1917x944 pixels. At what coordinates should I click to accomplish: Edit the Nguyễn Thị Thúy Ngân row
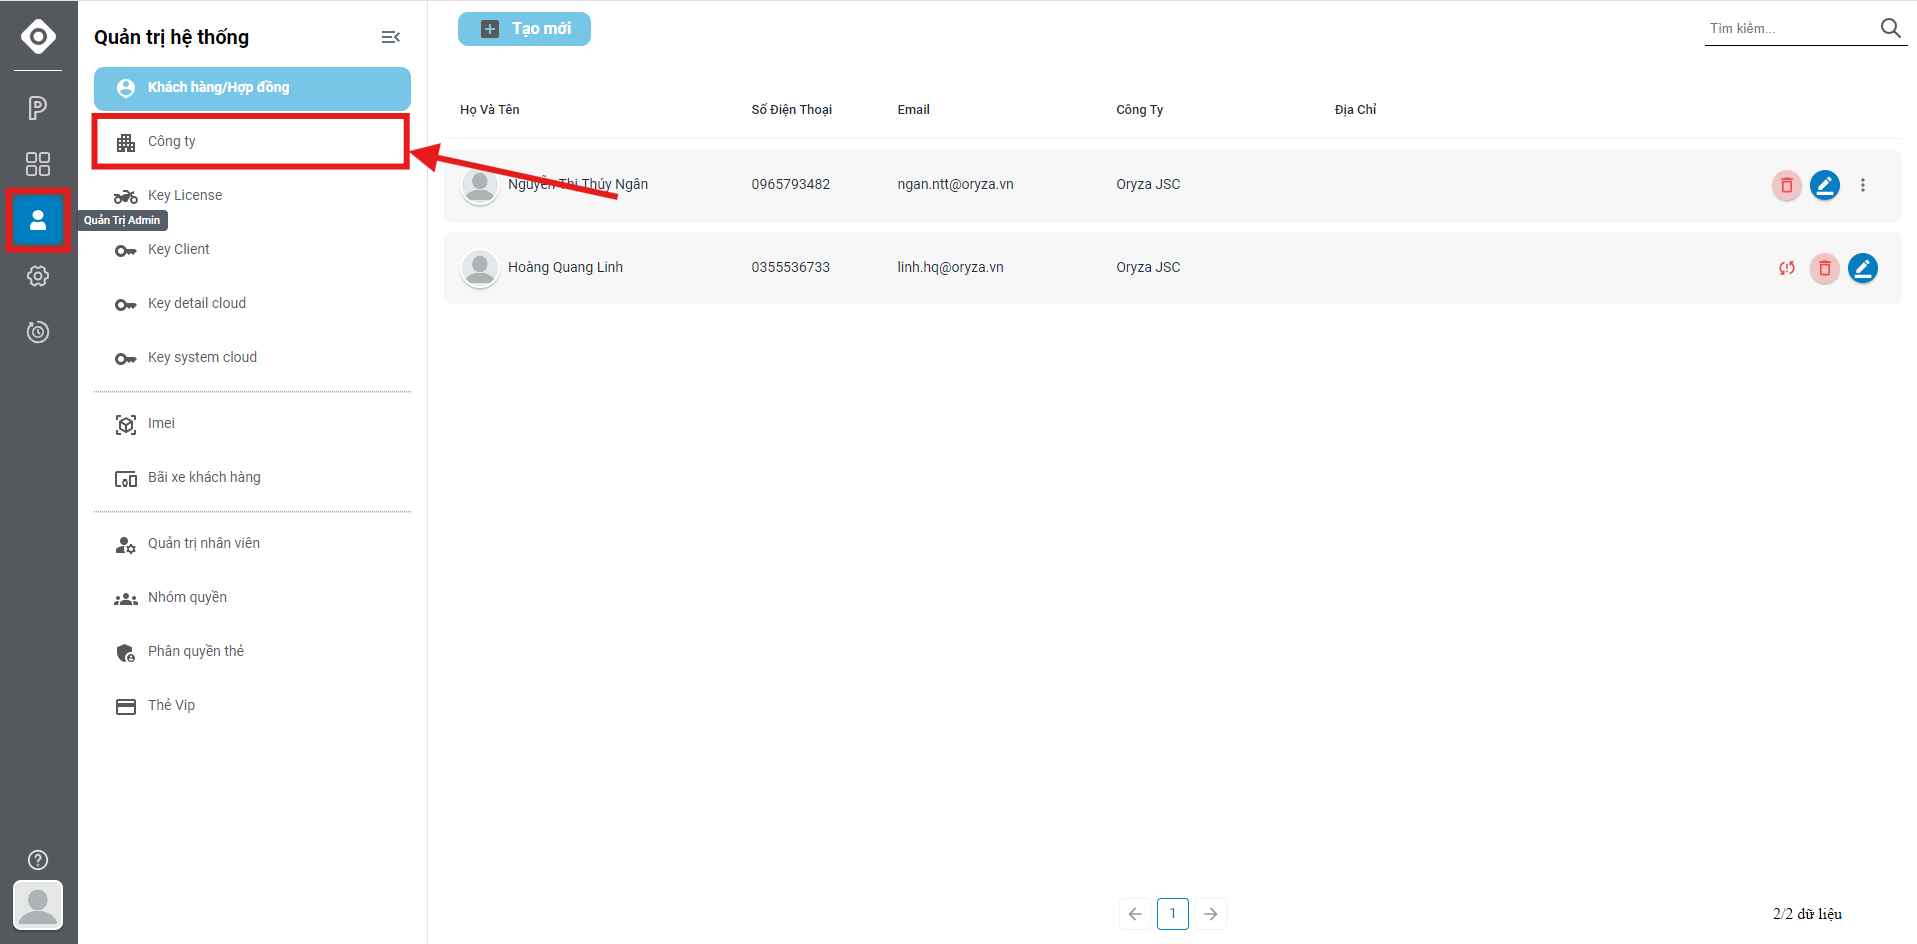(x=1825, y=185)
